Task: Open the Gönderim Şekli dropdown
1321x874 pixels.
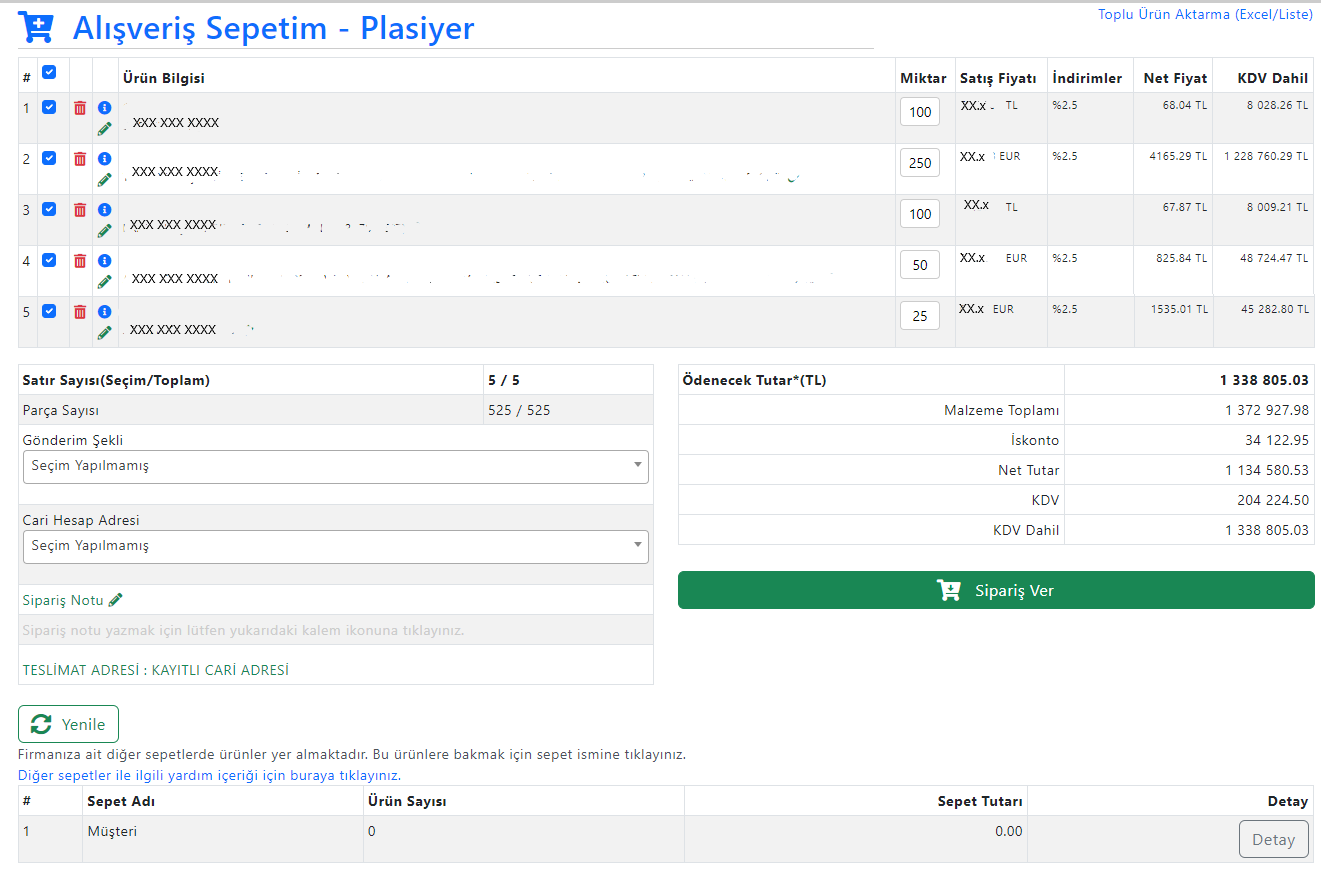Action: click(x=335, y=466)
